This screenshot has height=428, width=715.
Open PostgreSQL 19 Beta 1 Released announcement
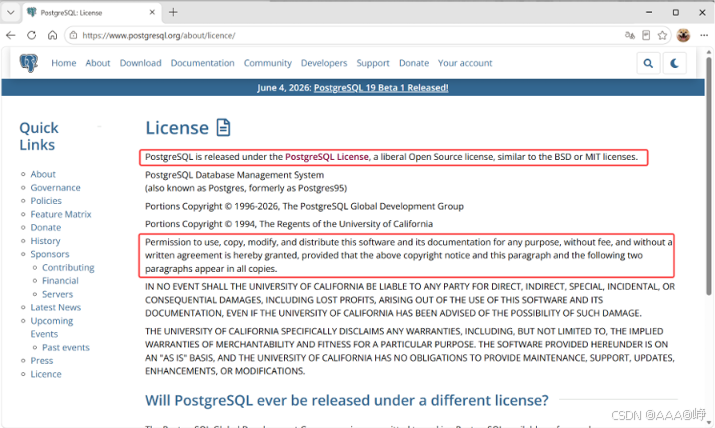pyautogui.click(x=381, y=88)
